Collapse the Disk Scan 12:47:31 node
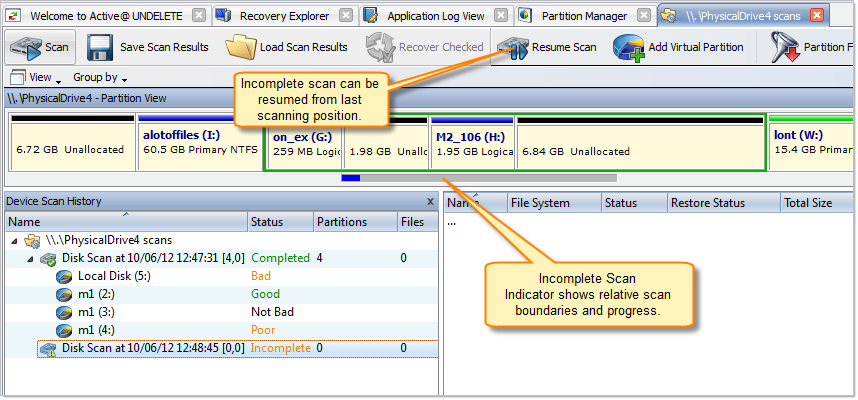858x400 pixels. [x=30, y=258]
